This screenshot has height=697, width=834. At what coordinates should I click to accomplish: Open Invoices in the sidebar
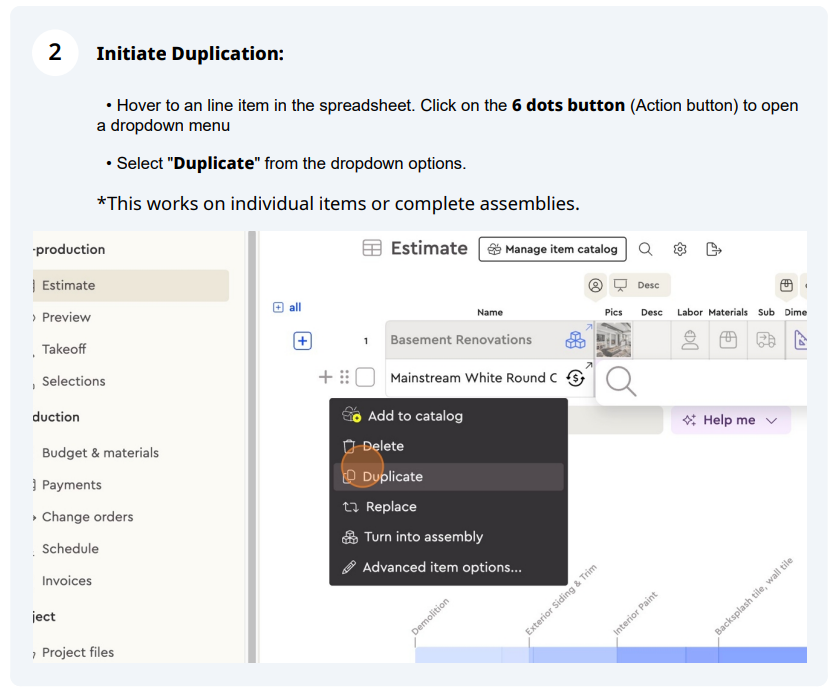66,580
